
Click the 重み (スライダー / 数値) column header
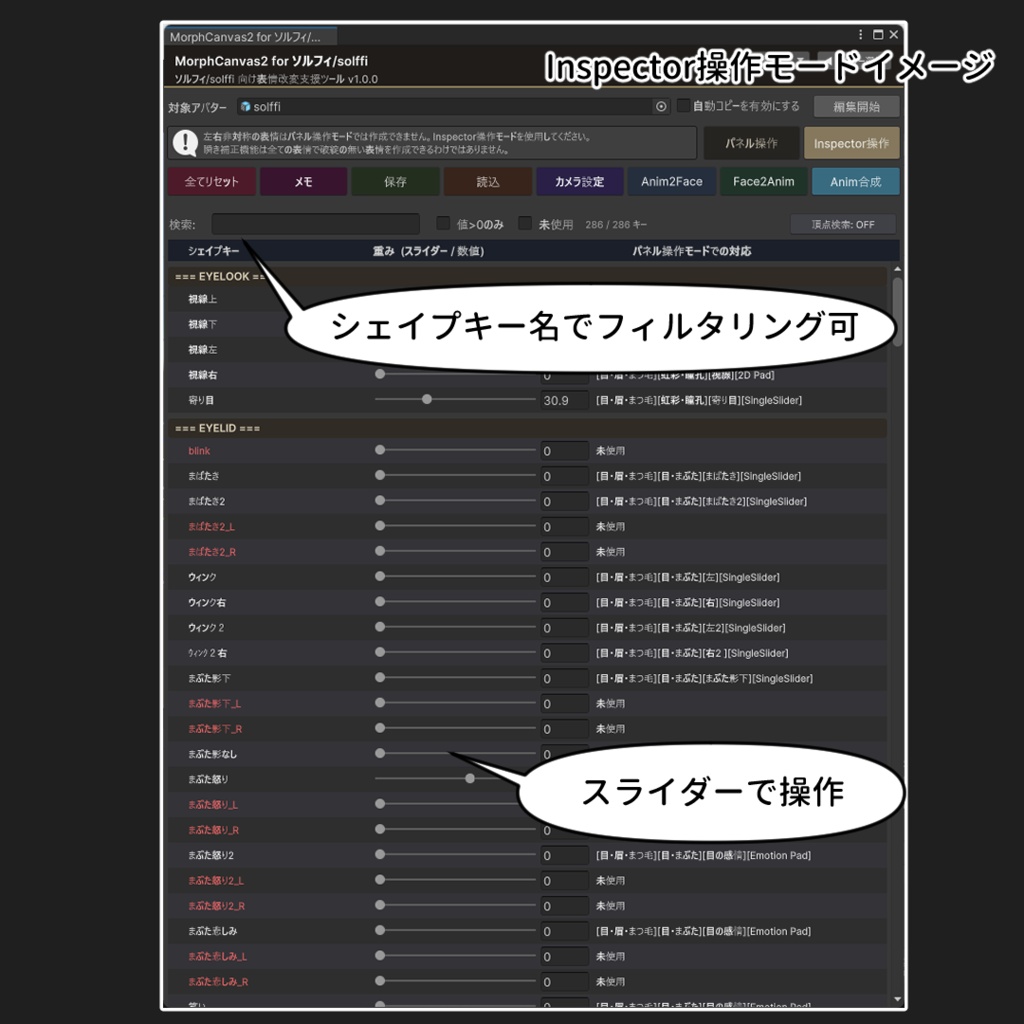pos(428,251)
